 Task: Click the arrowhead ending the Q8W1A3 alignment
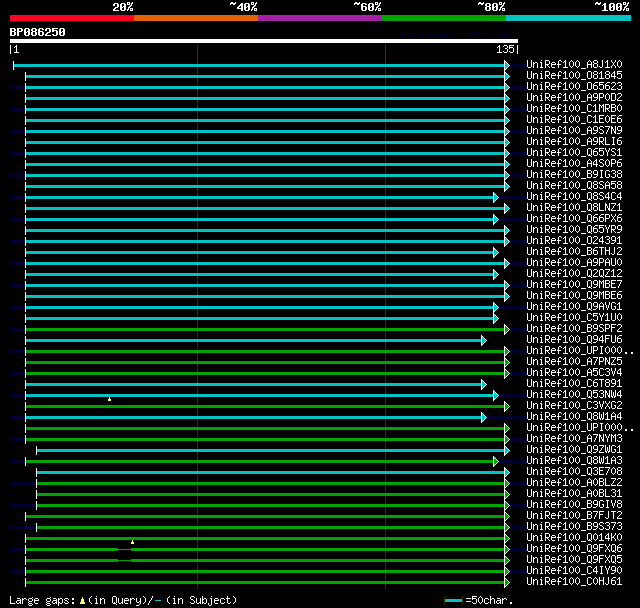[x=496, y=462]
